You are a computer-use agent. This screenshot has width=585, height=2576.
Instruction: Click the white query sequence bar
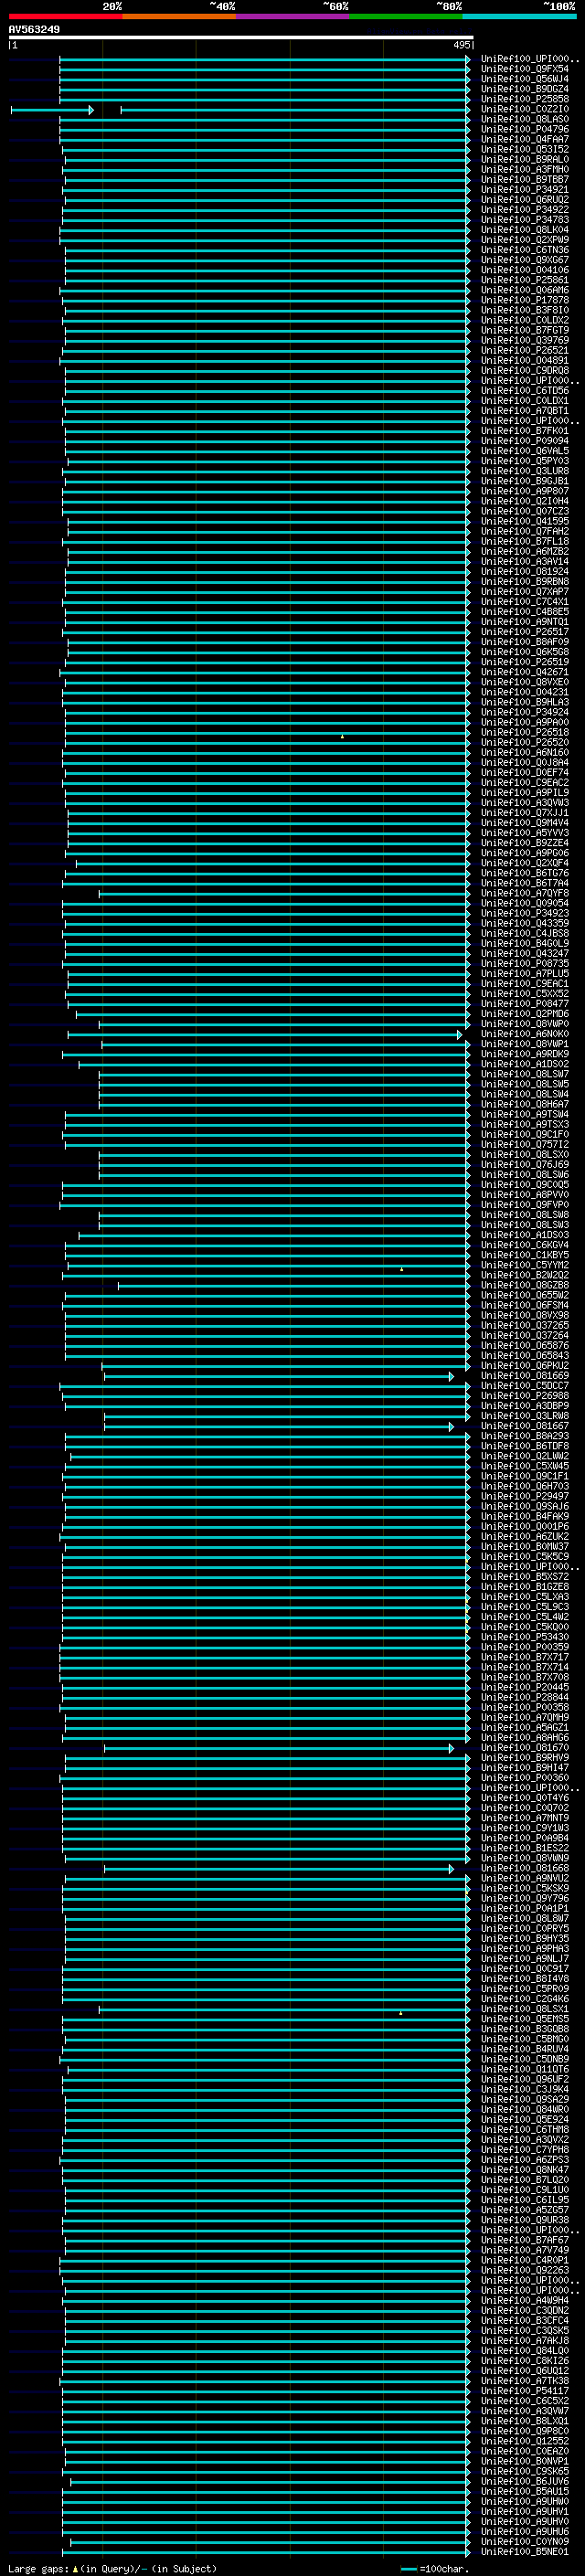coord(241,37)
